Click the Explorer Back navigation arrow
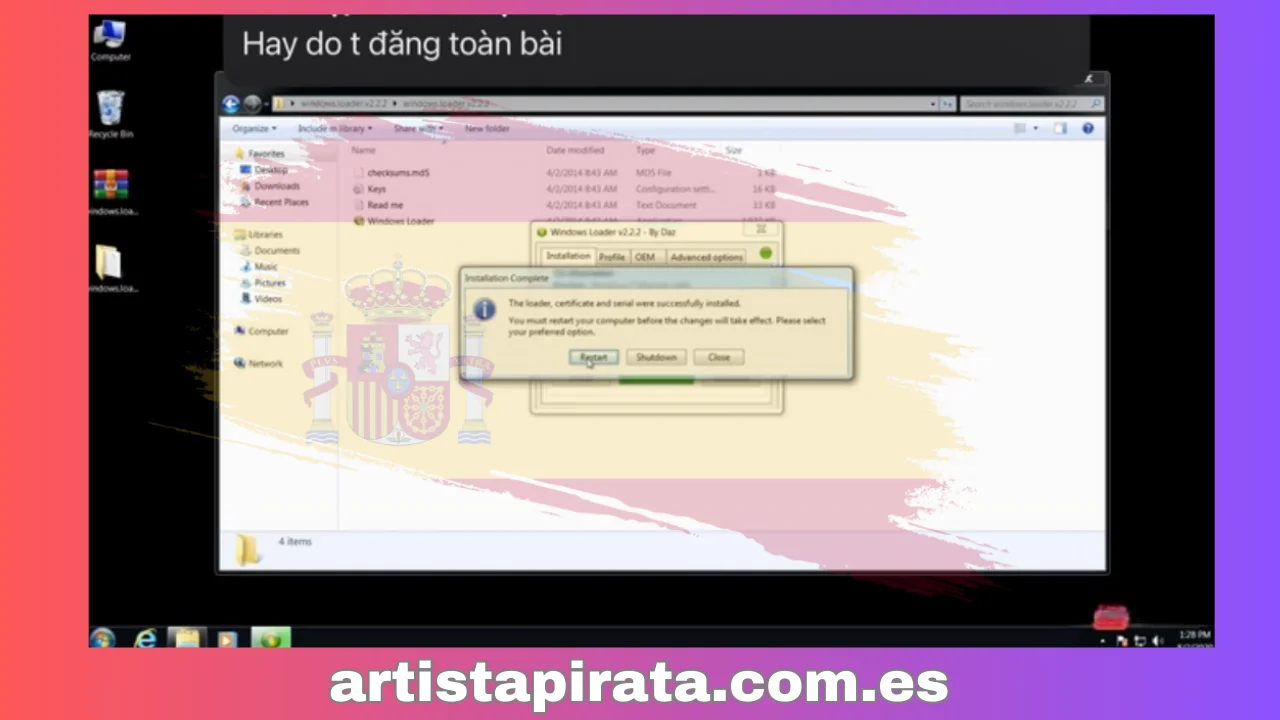This screenshot has height=720, width=1280. coord(231,104)
